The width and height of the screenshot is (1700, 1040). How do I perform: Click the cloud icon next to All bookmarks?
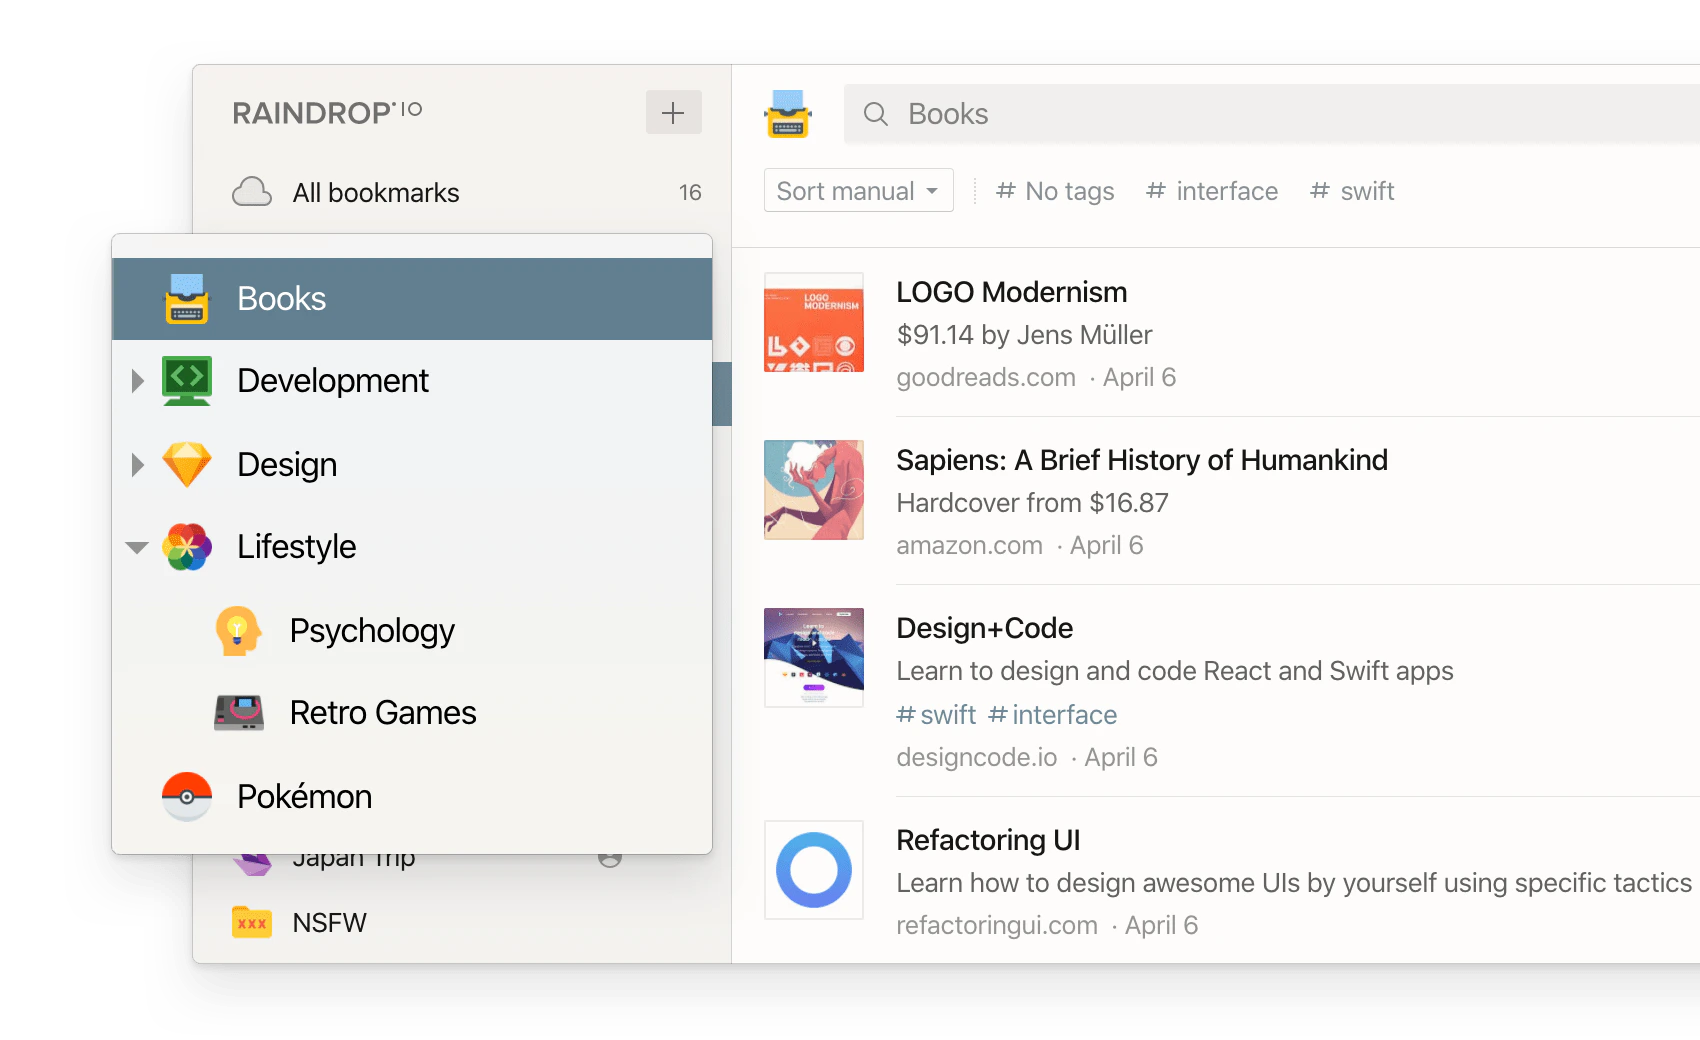252,192
